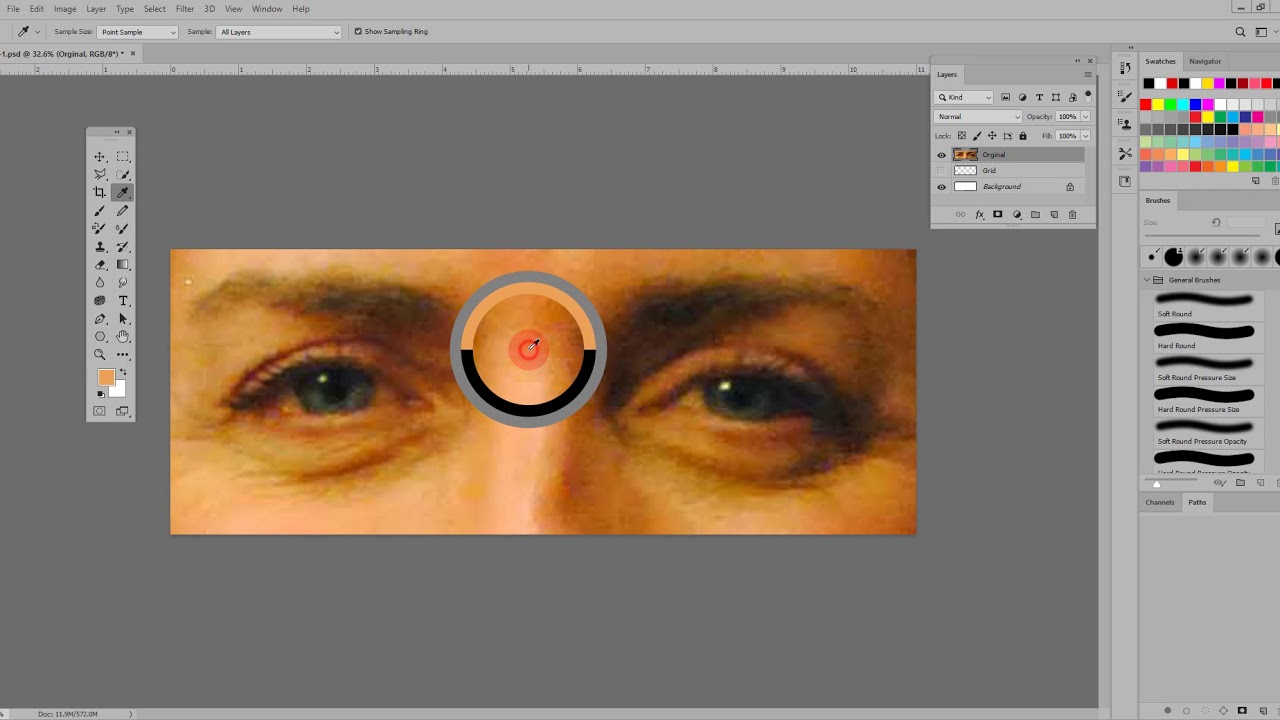Choose the Hard Round brush preset

(1210, 336)
